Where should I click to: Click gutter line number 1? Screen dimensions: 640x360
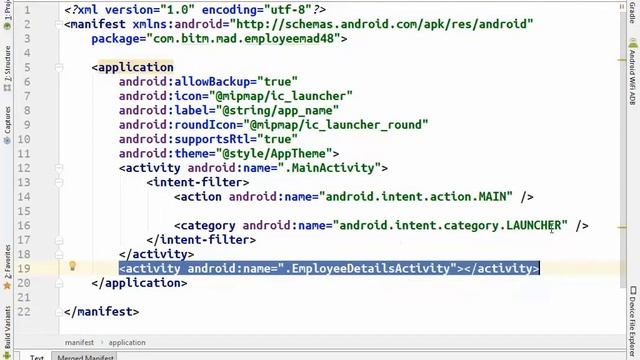[x=27, y=10]
